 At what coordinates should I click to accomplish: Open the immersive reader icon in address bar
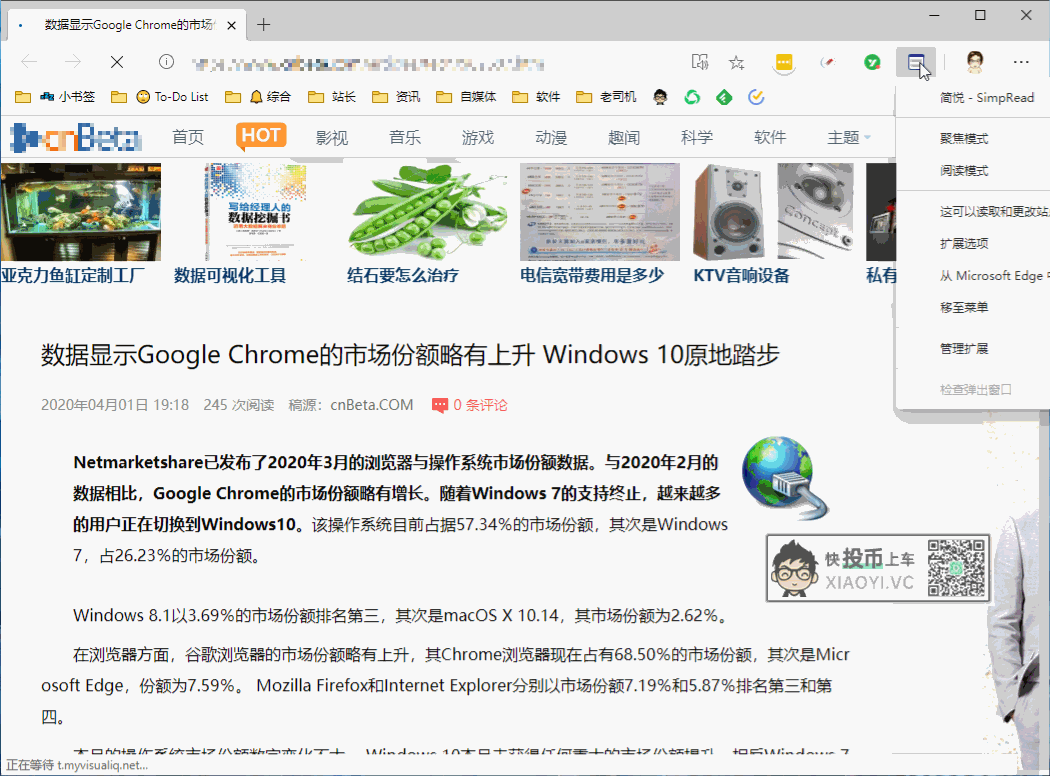[x=700, y=63]
